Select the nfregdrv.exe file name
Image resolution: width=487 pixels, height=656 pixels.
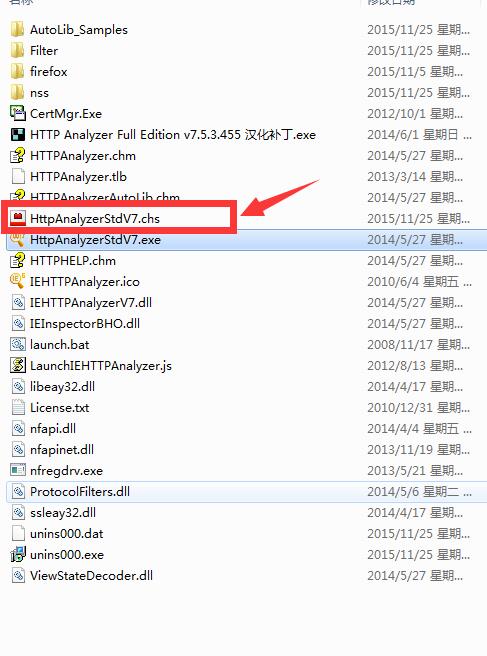[66, 471]
